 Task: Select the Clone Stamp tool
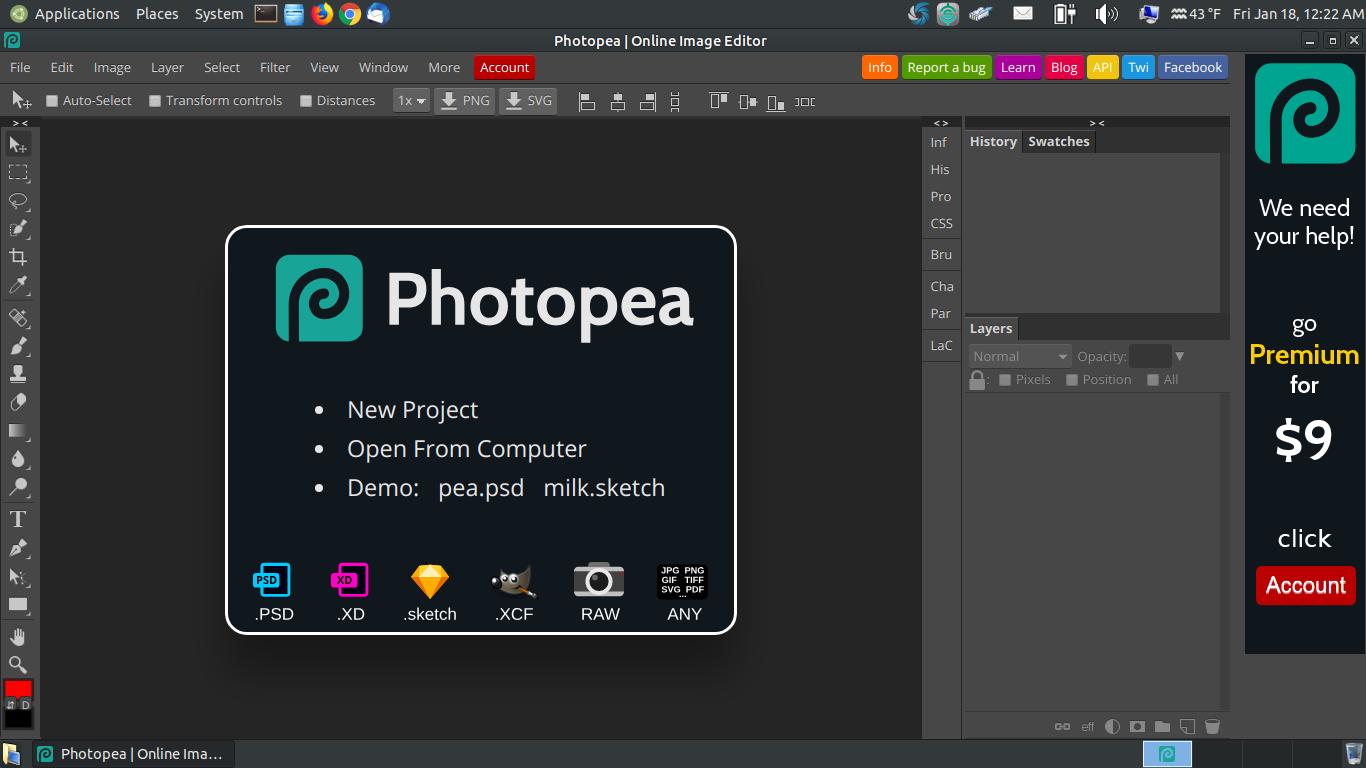tap(18, 374)
